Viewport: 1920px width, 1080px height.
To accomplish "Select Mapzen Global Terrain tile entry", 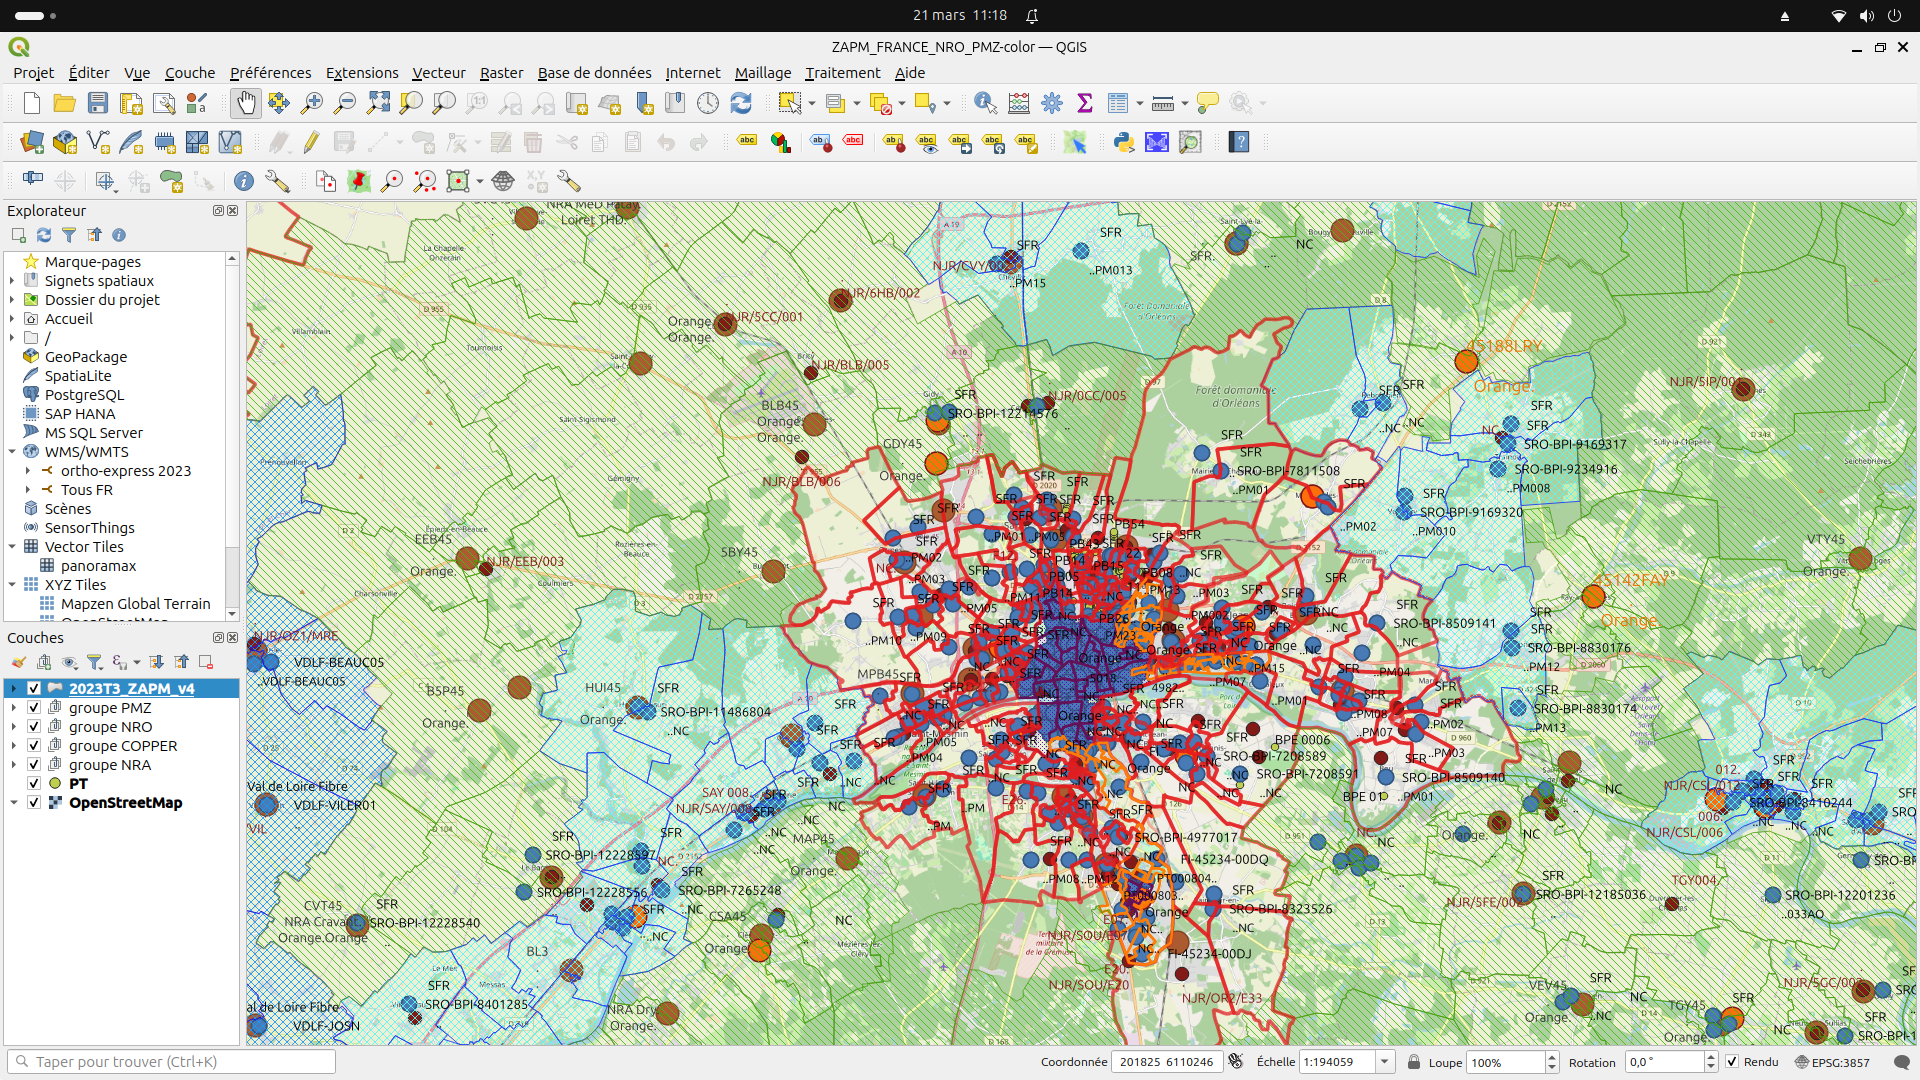I will tap(135, 604).
